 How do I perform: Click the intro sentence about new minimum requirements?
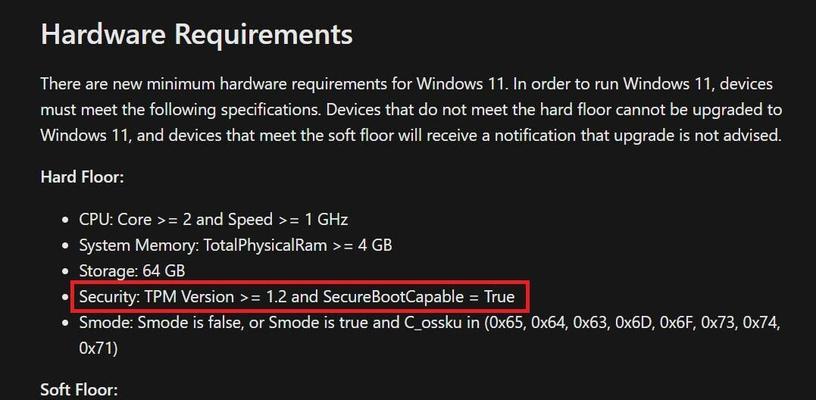274,84
